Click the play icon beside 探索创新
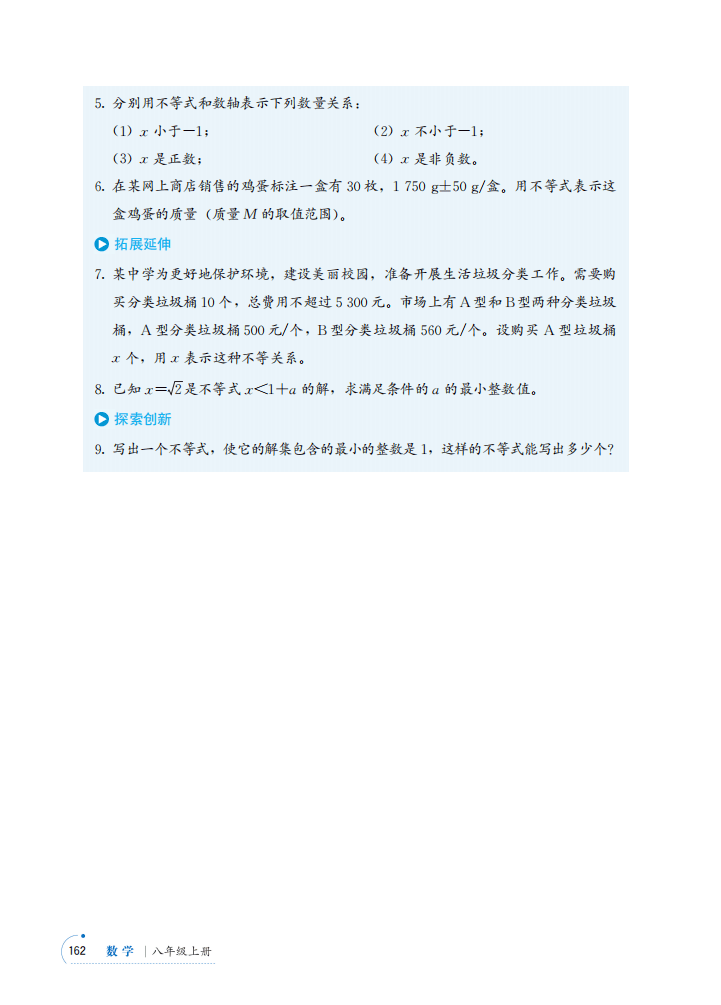 (x=101, y=419)
